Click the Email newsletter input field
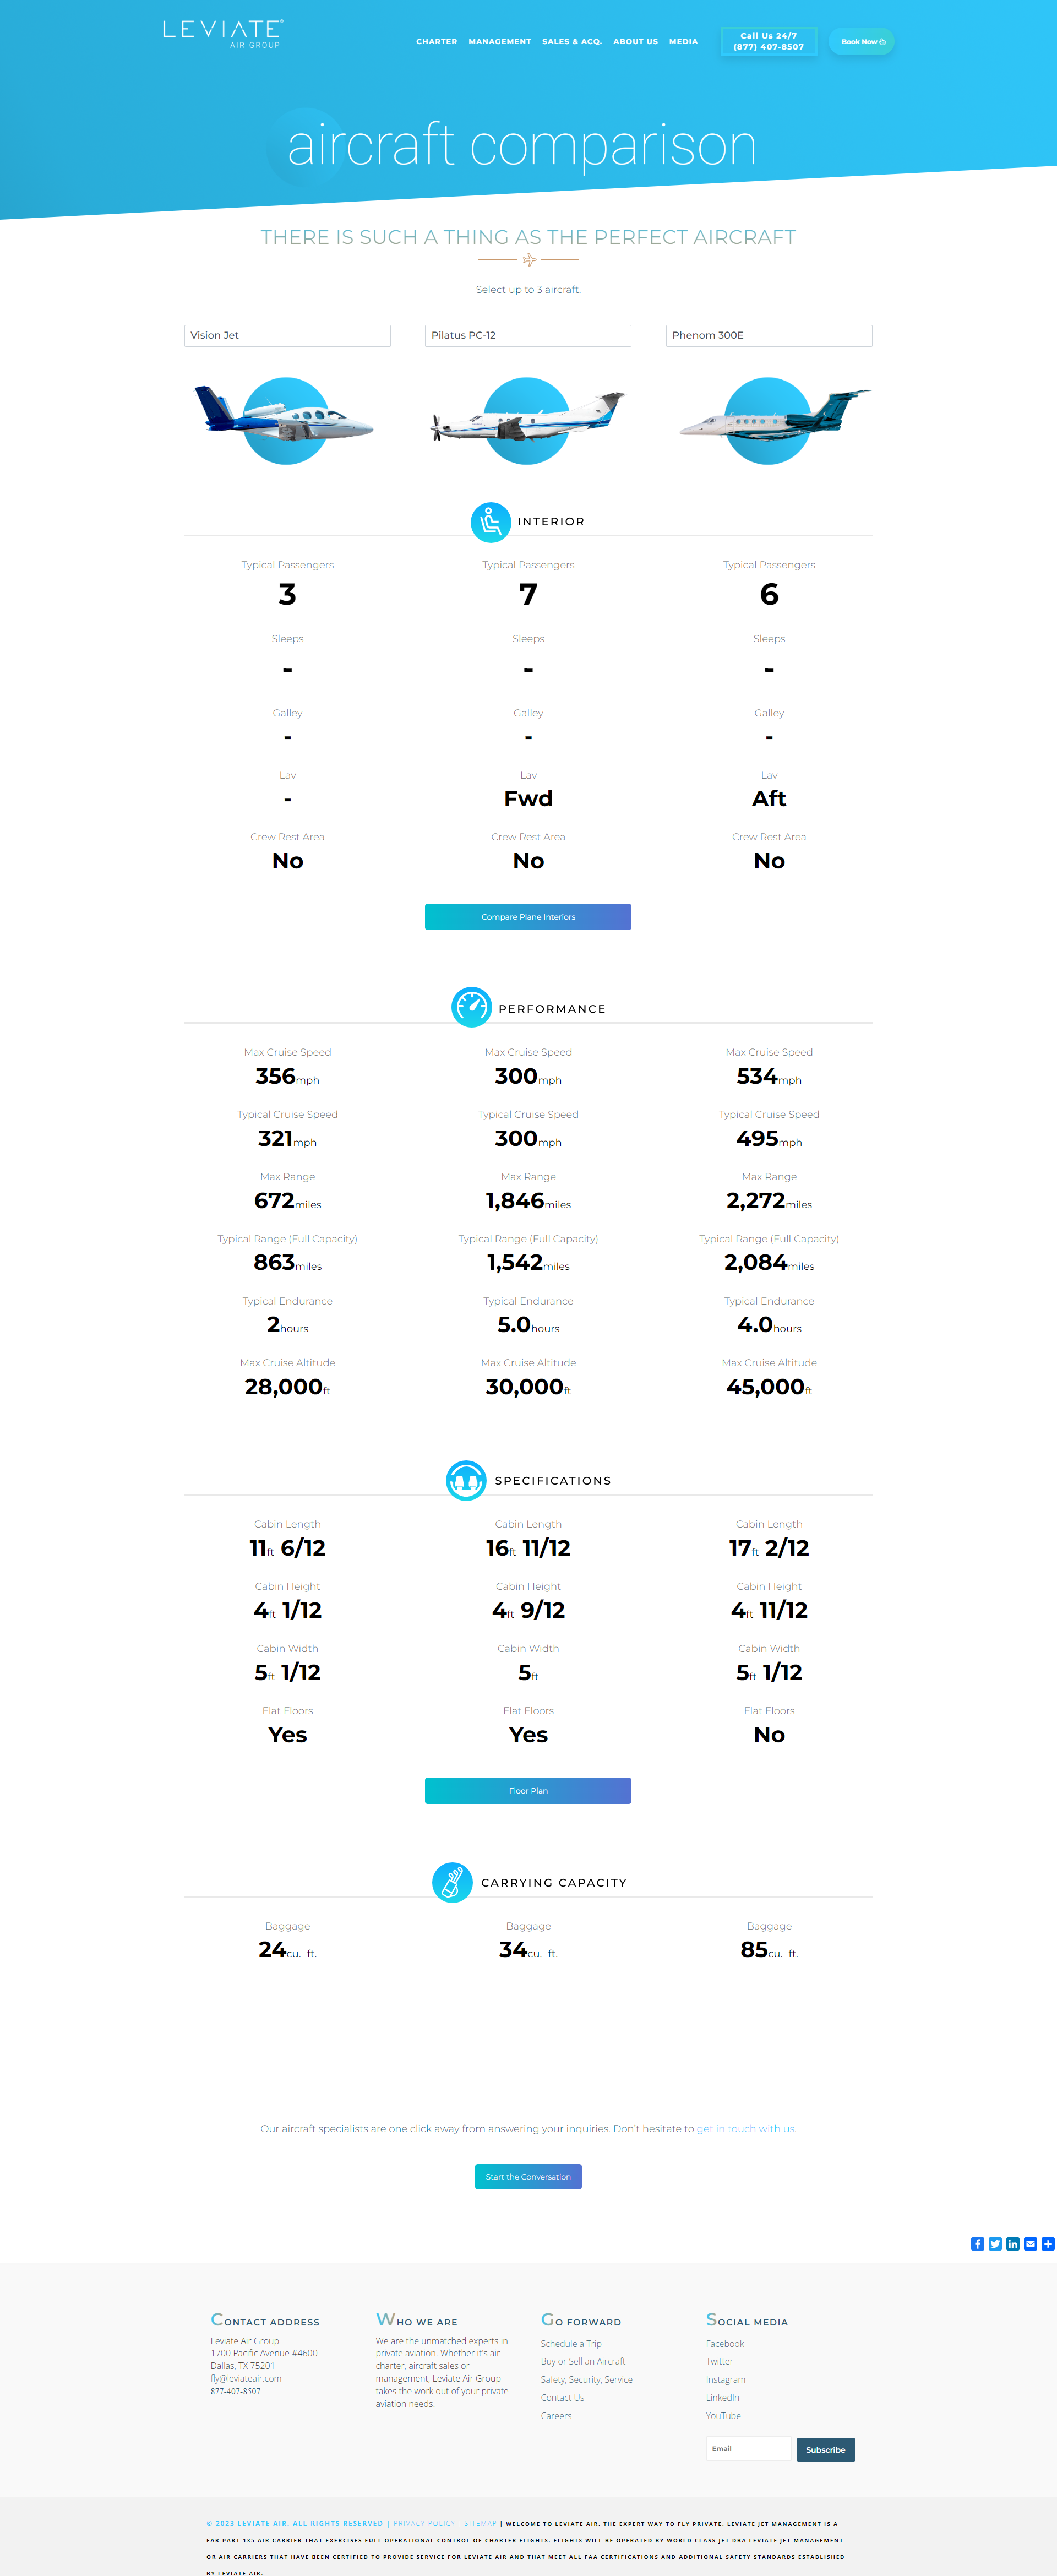Viewport: 1057px width, 2576px height. pyautogui.click(x=749, y=2449)
